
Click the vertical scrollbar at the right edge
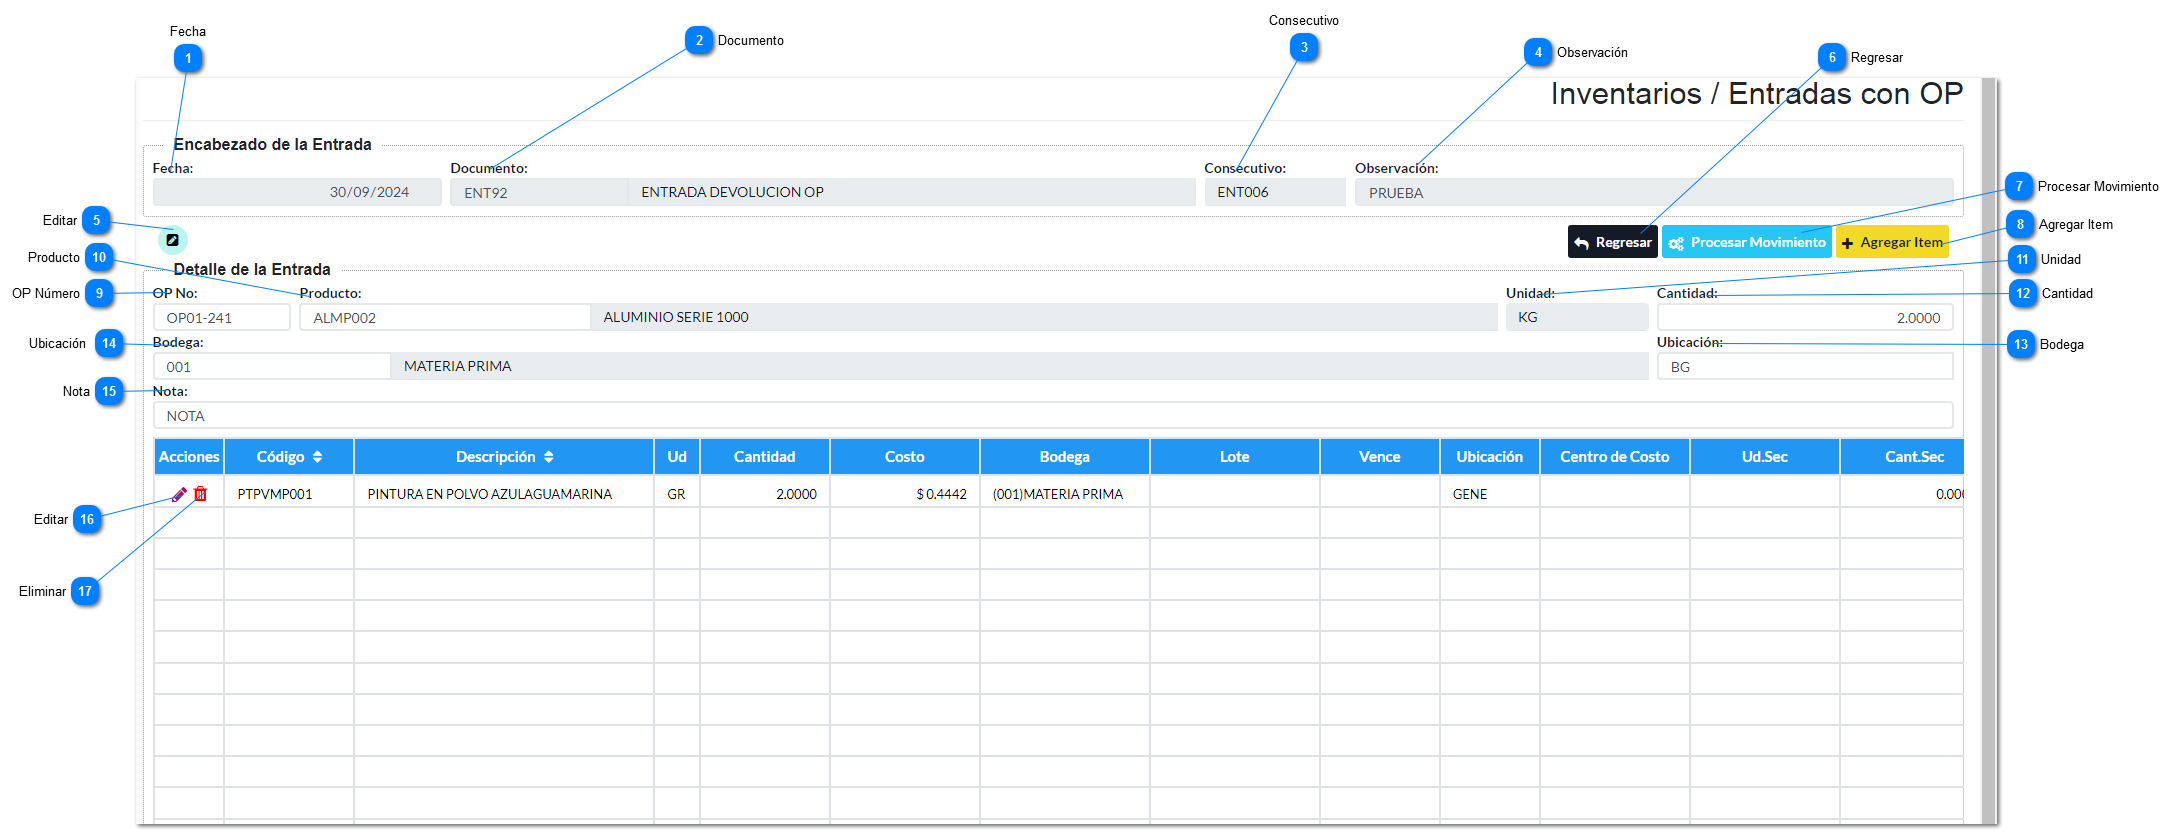1989,450
